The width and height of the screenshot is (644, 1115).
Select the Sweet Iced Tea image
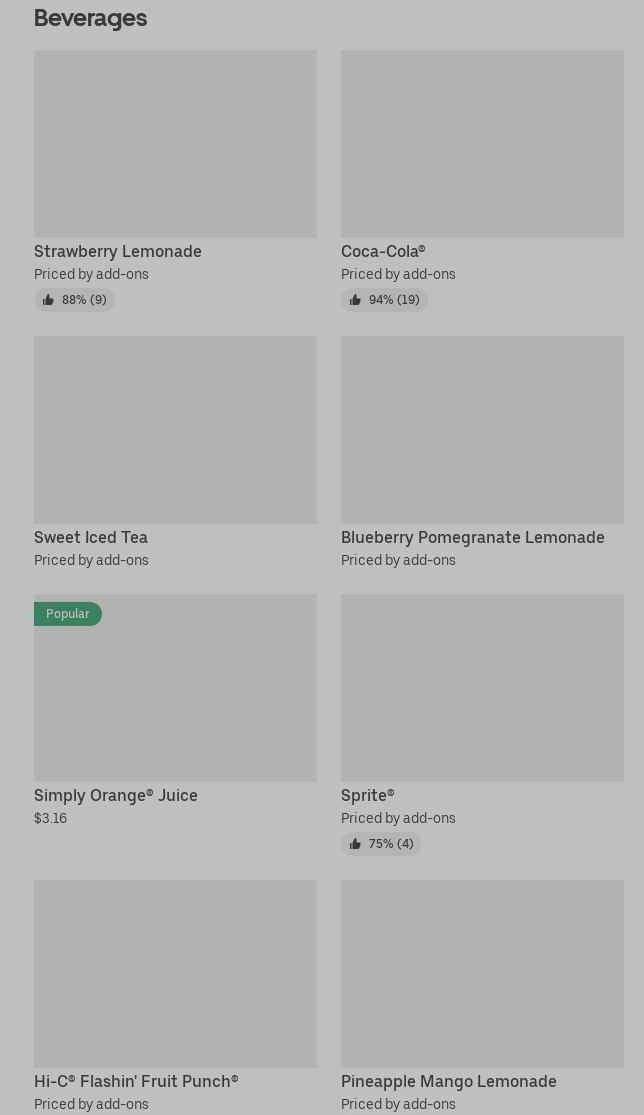click(x=175, y=430)
